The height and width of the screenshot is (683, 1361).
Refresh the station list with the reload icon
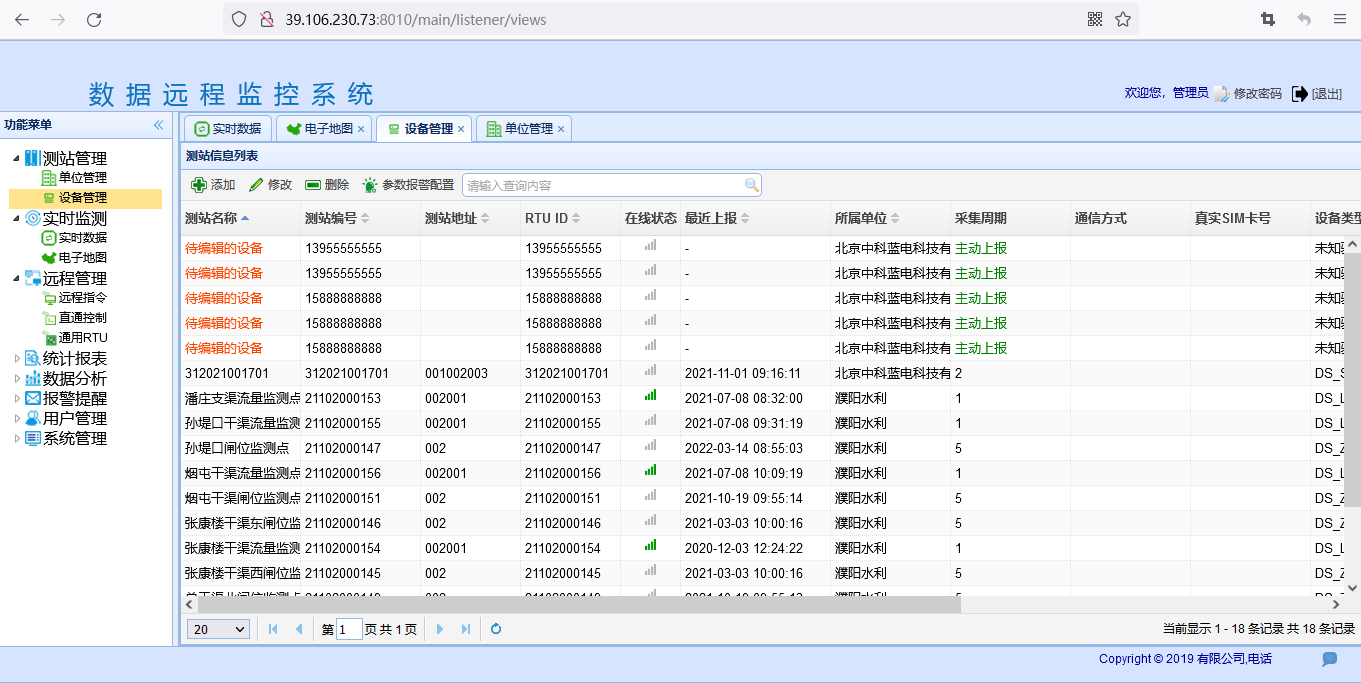495,629
